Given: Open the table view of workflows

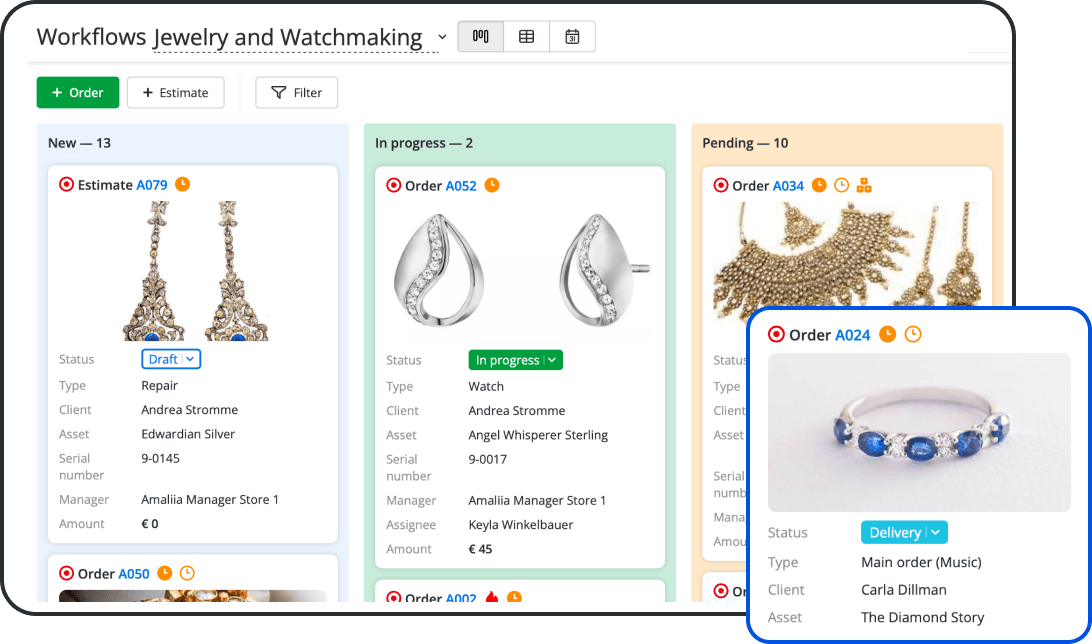Looking at the screenshot, I should (x=526, y=36).
